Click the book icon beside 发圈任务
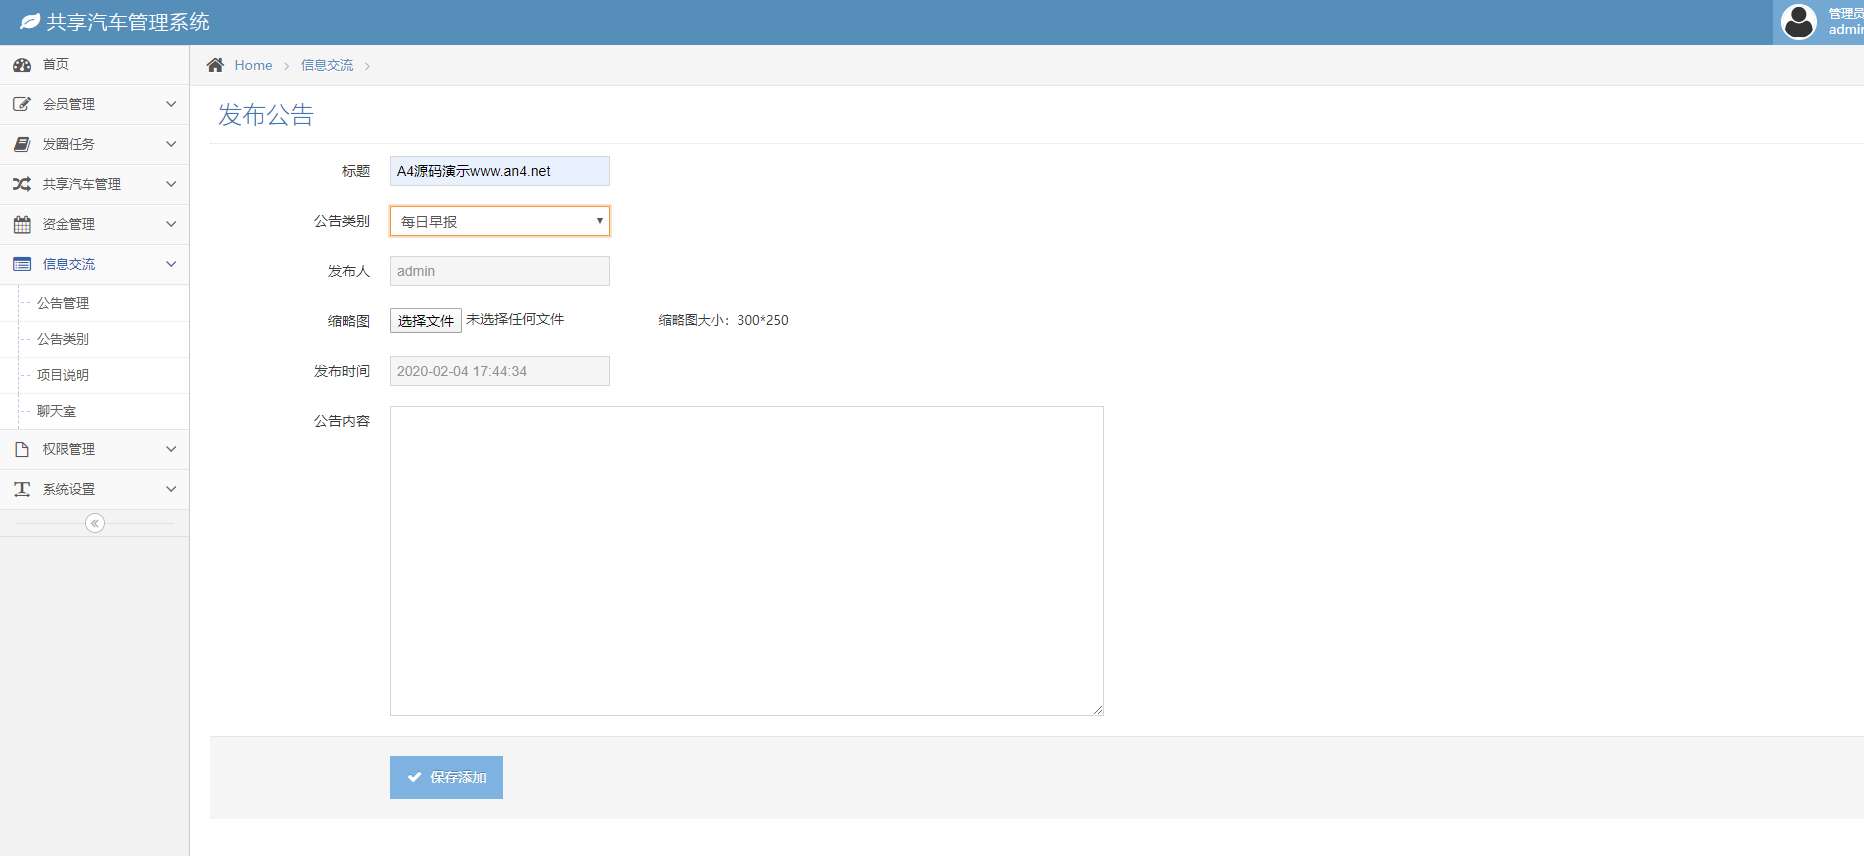Viewport: 1864px width, 856px height. click(x=22, y=144)
